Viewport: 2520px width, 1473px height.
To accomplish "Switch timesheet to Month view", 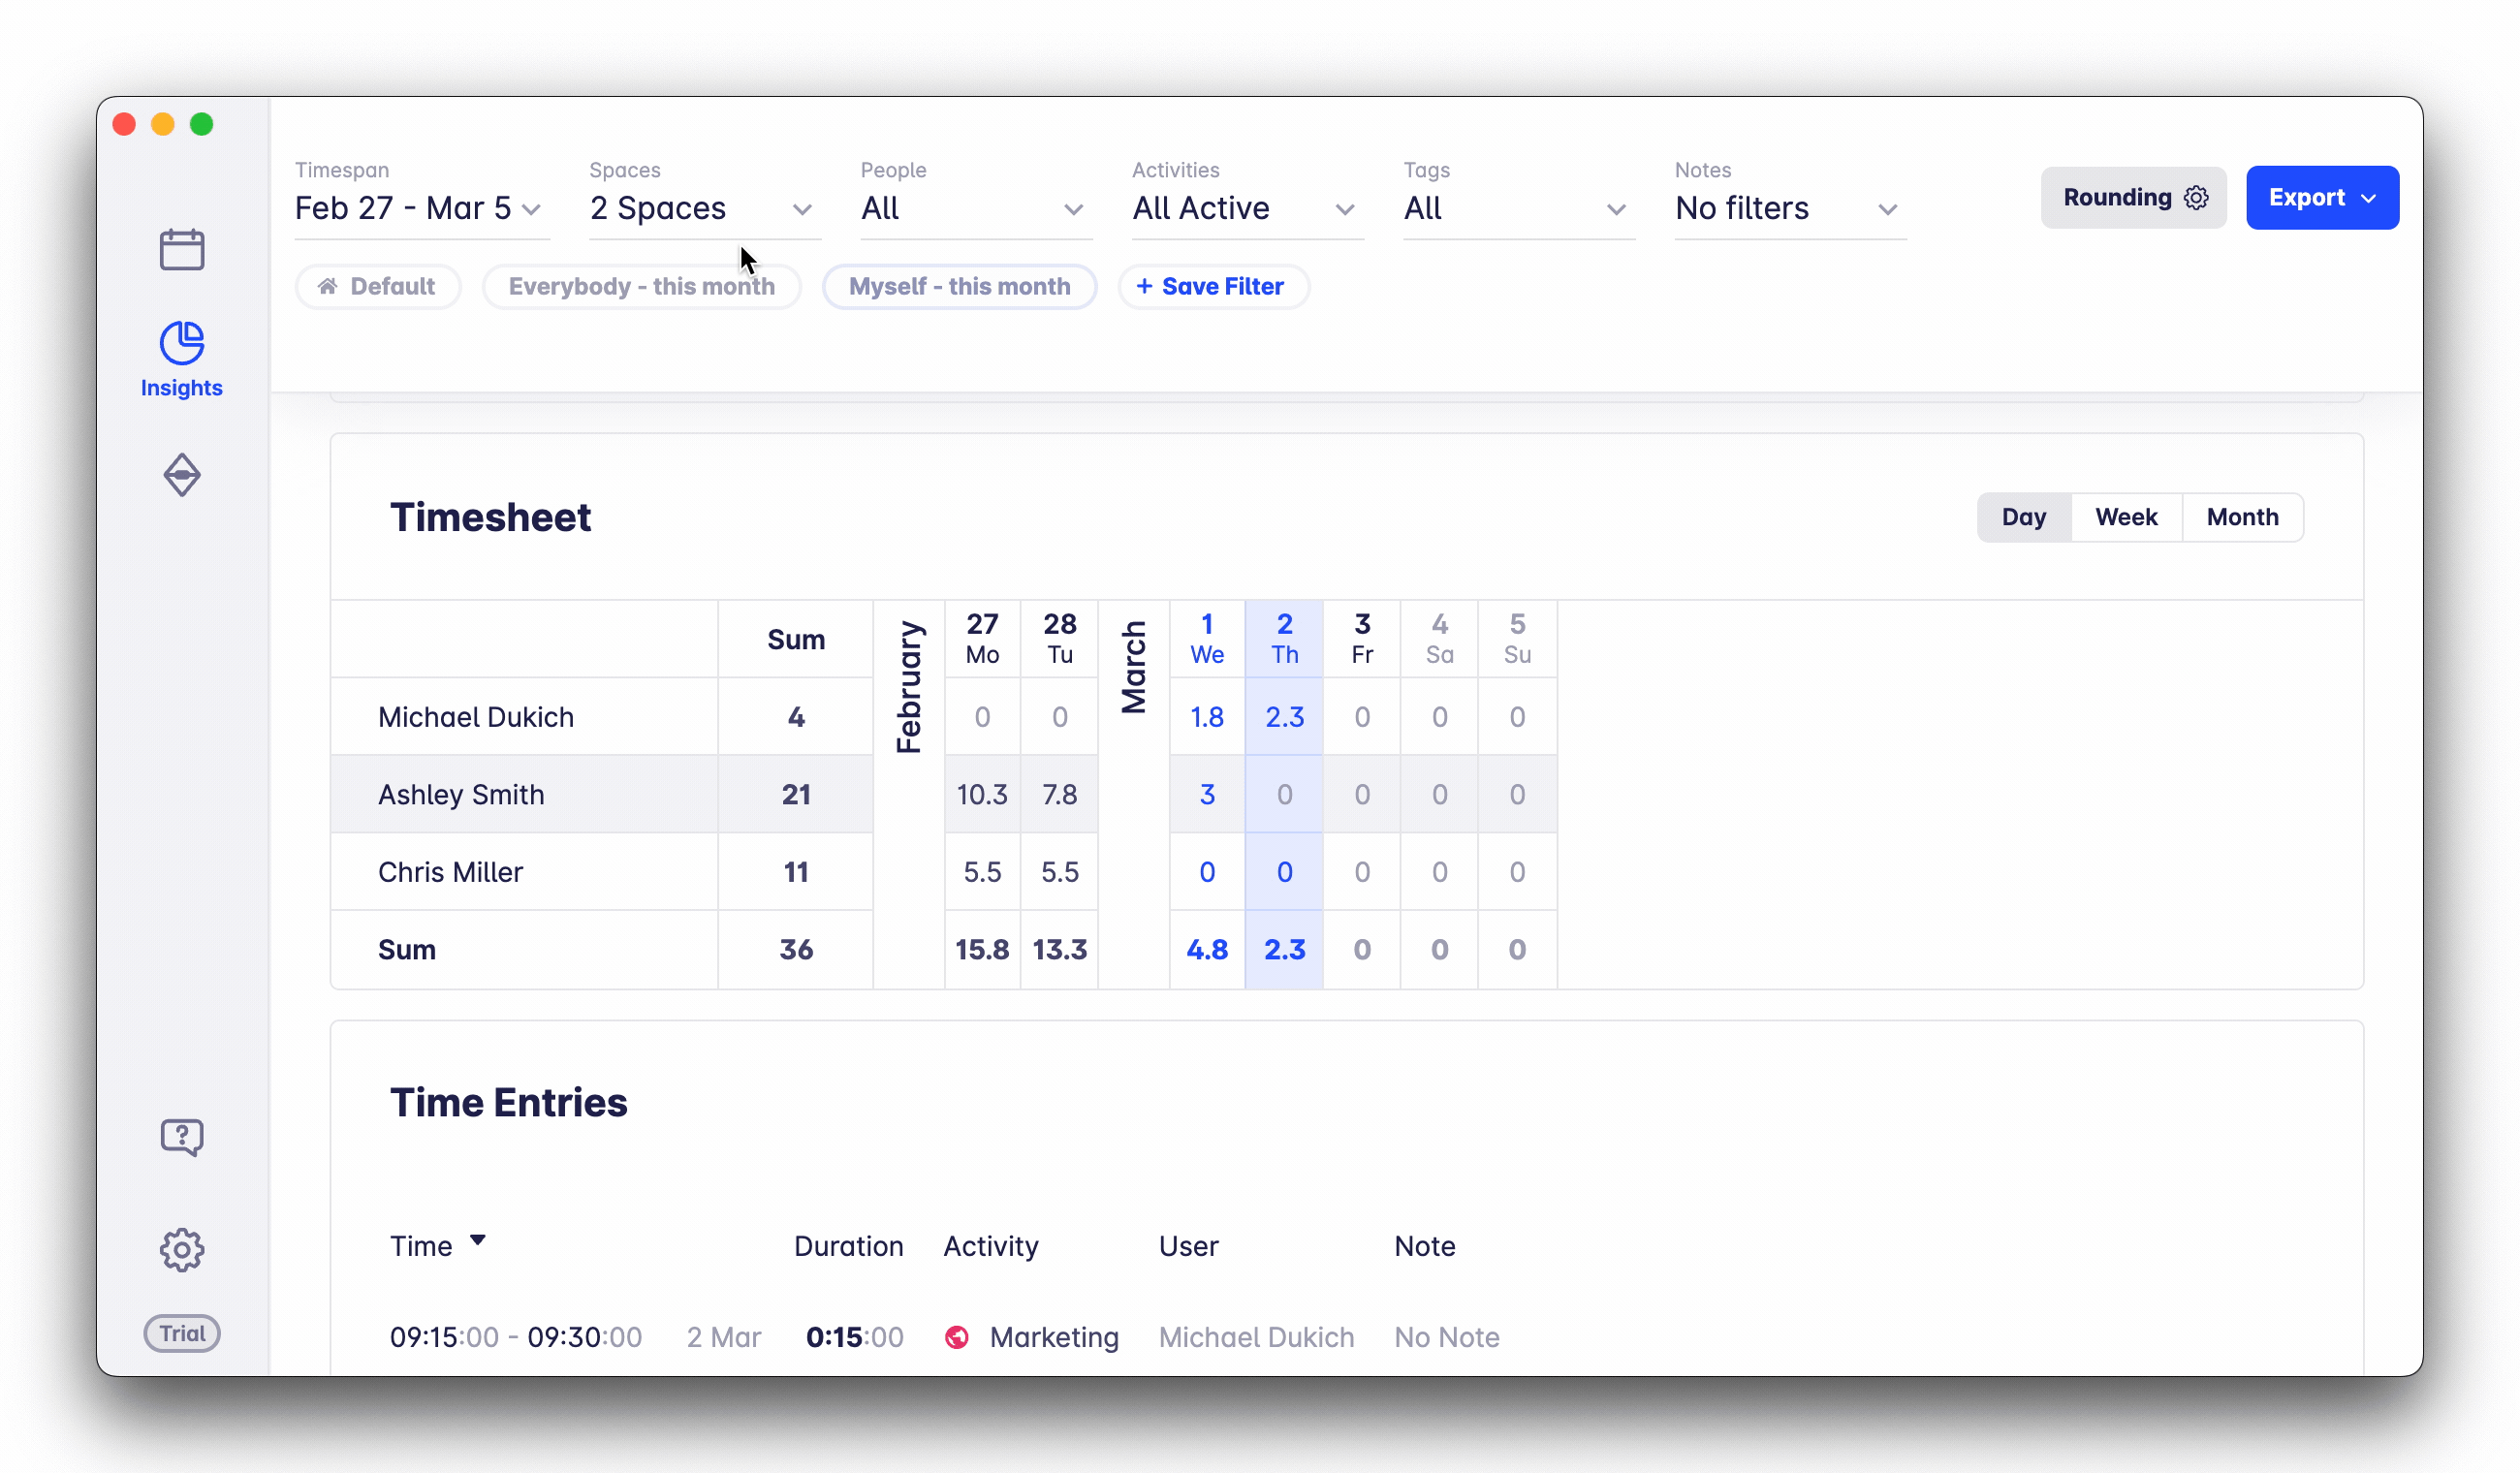I will click(2242, 517).
